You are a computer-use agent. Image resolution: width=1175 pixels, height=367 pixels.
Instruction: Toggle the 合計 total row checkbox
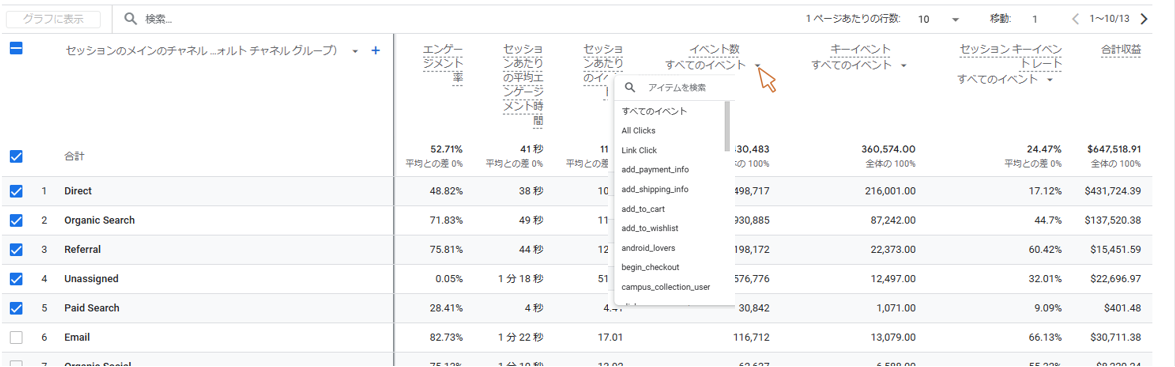16,157
